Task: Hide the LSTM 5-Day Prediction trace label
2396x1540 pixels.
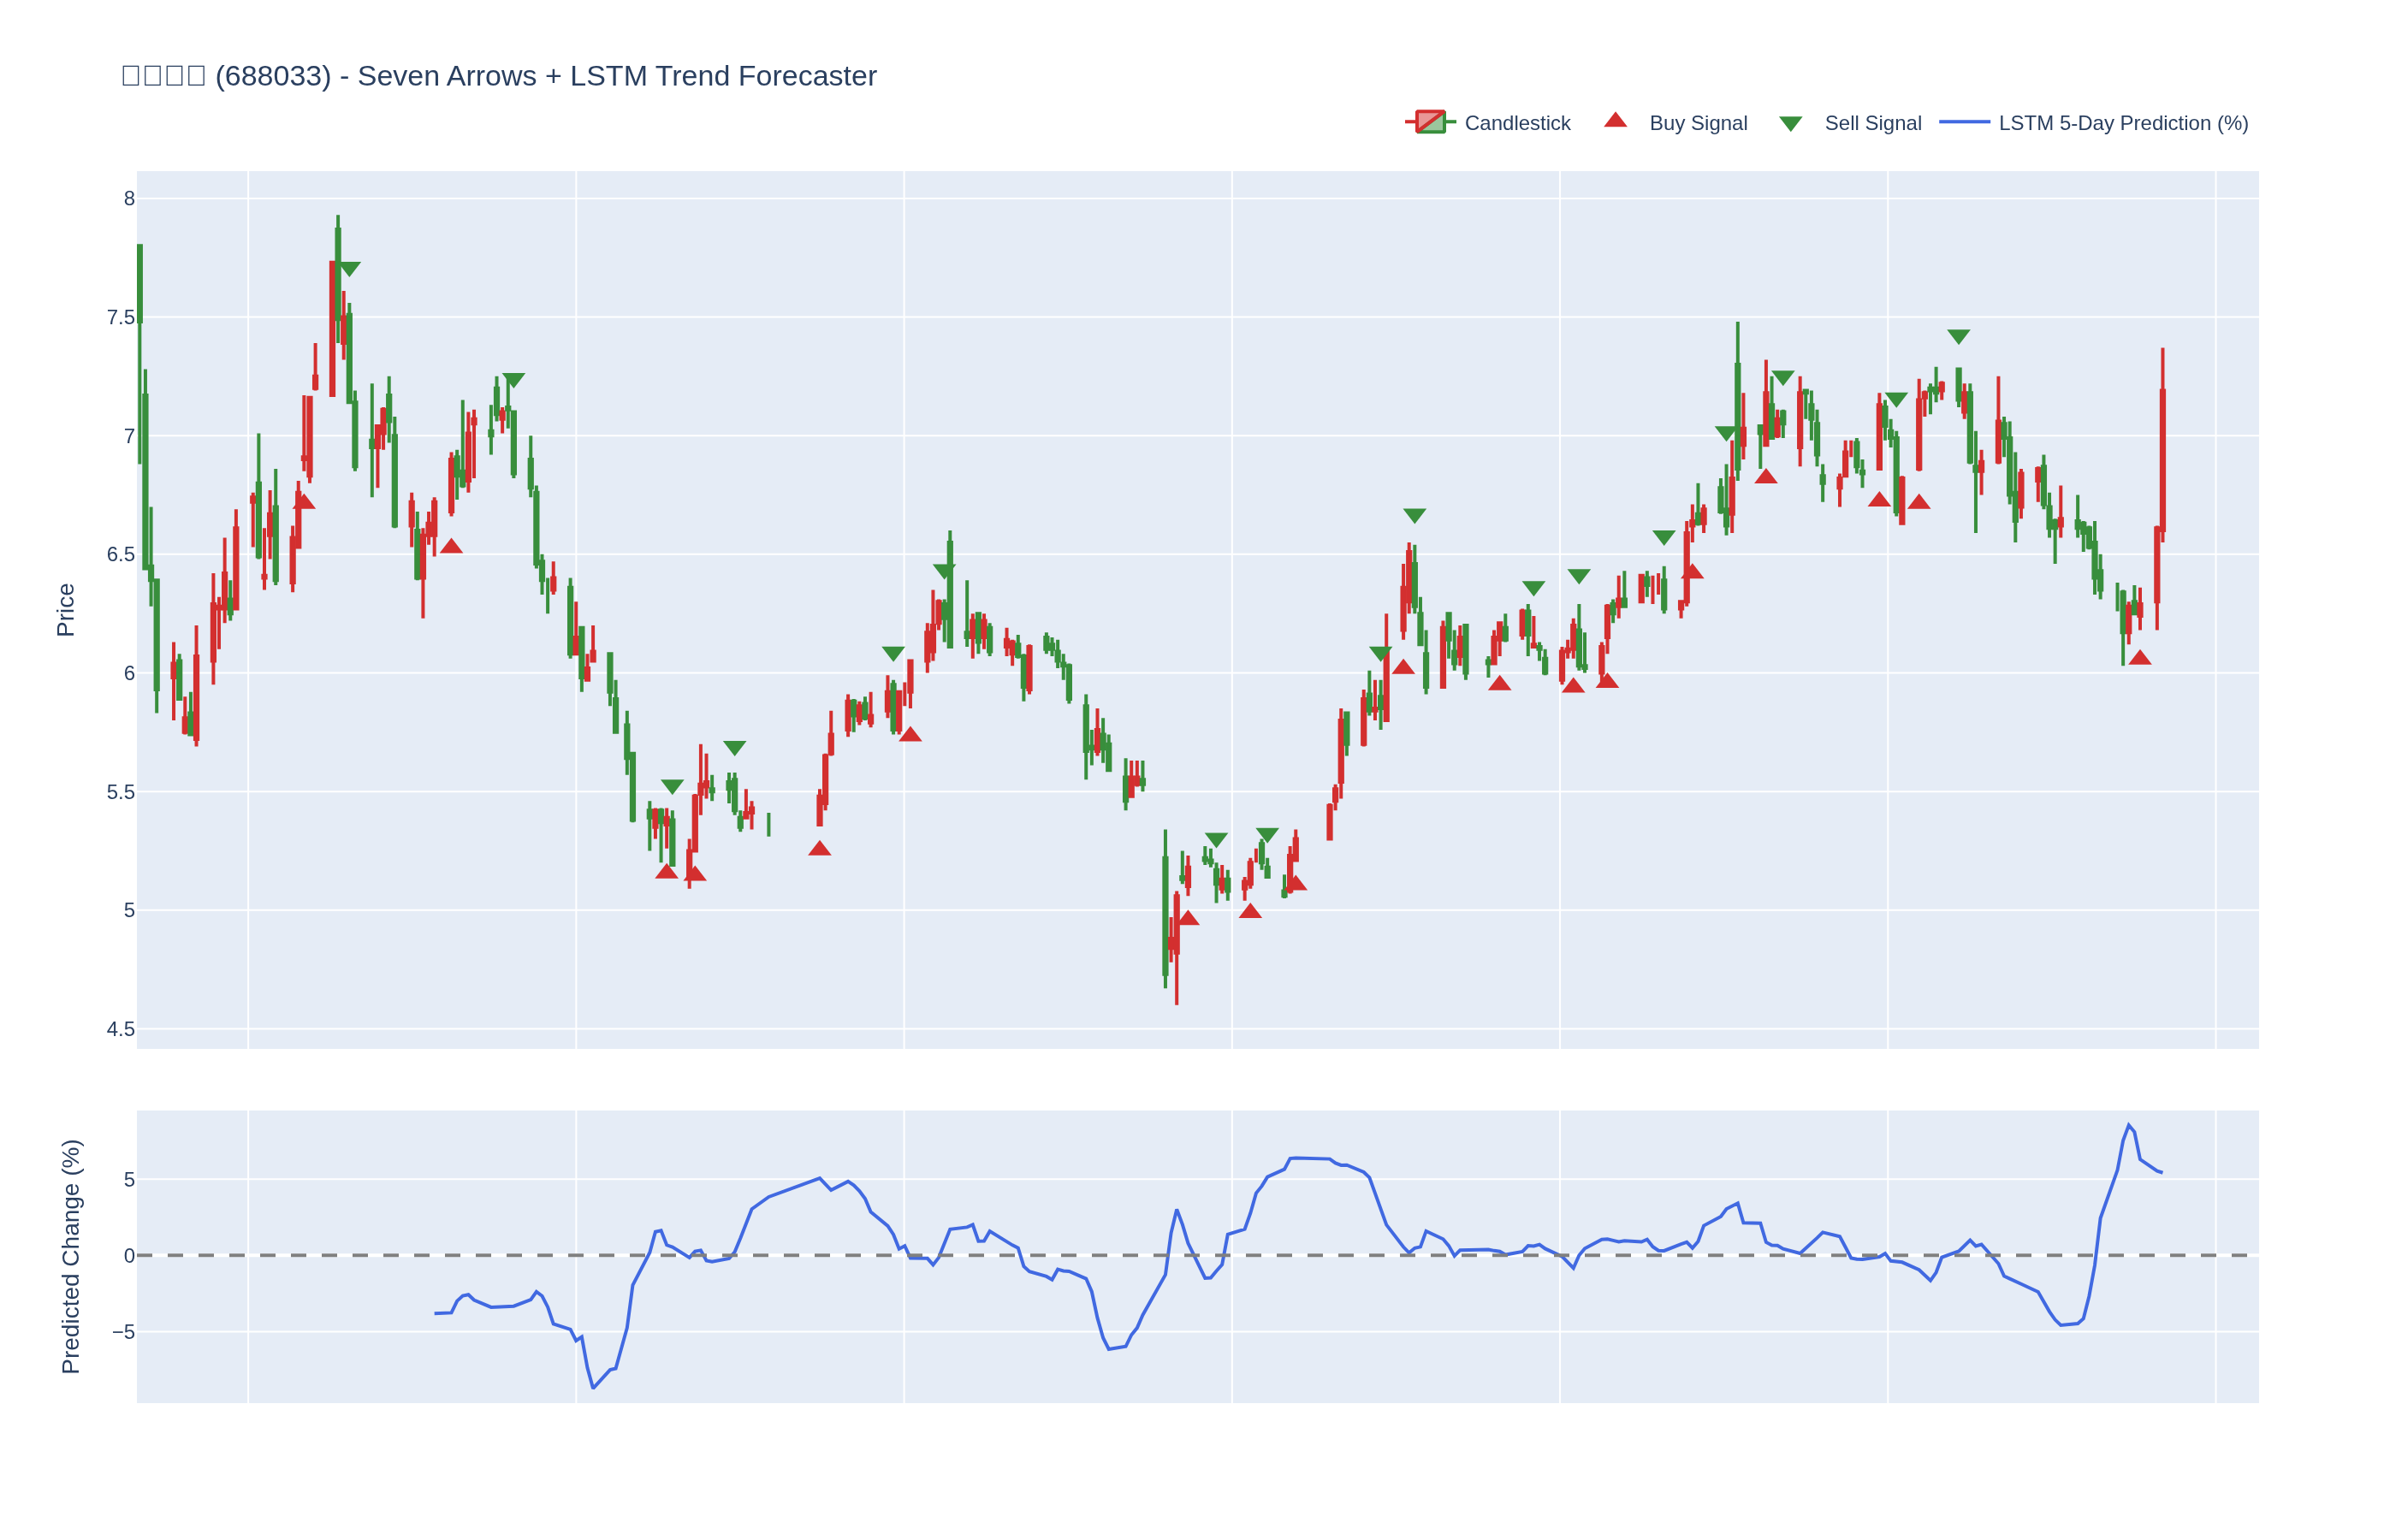Action: pyautogui.click(x=2122, y=123)
